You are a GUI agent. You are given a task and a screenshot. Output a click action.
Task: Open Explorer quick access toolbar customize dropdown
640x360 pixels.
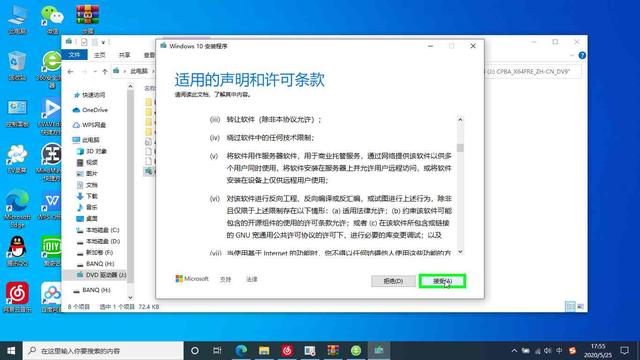[103, 42]
